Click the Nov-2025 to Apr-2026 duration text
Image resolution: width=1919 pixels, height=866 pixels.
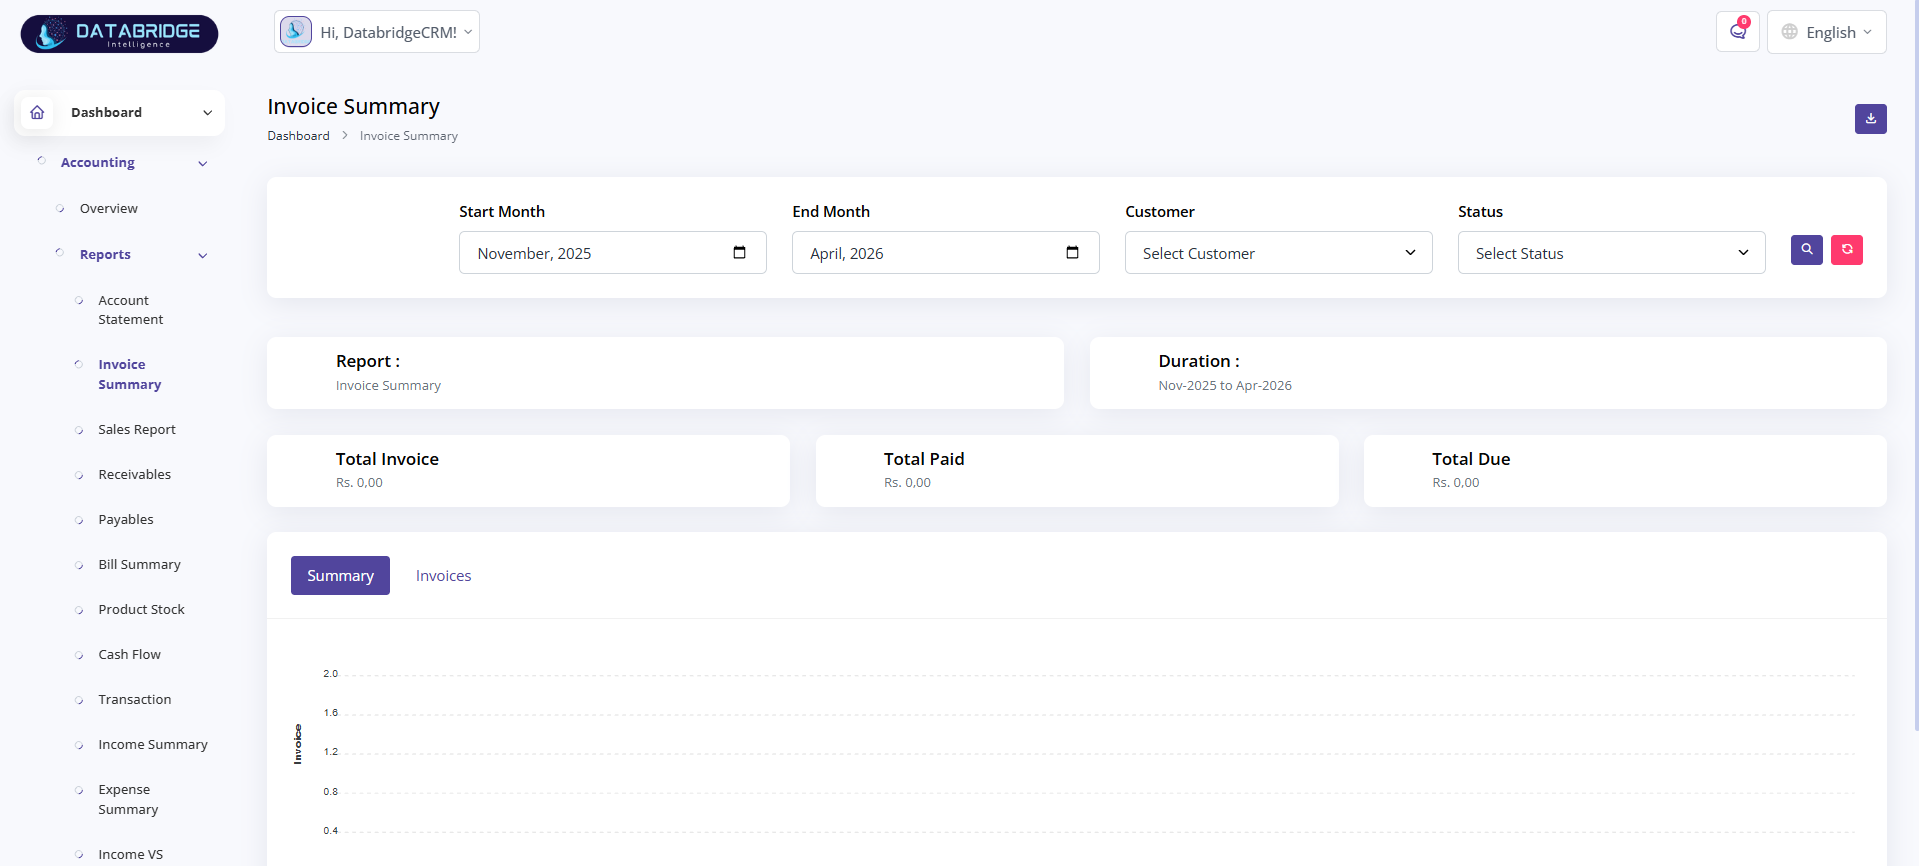pos(1225,386)
